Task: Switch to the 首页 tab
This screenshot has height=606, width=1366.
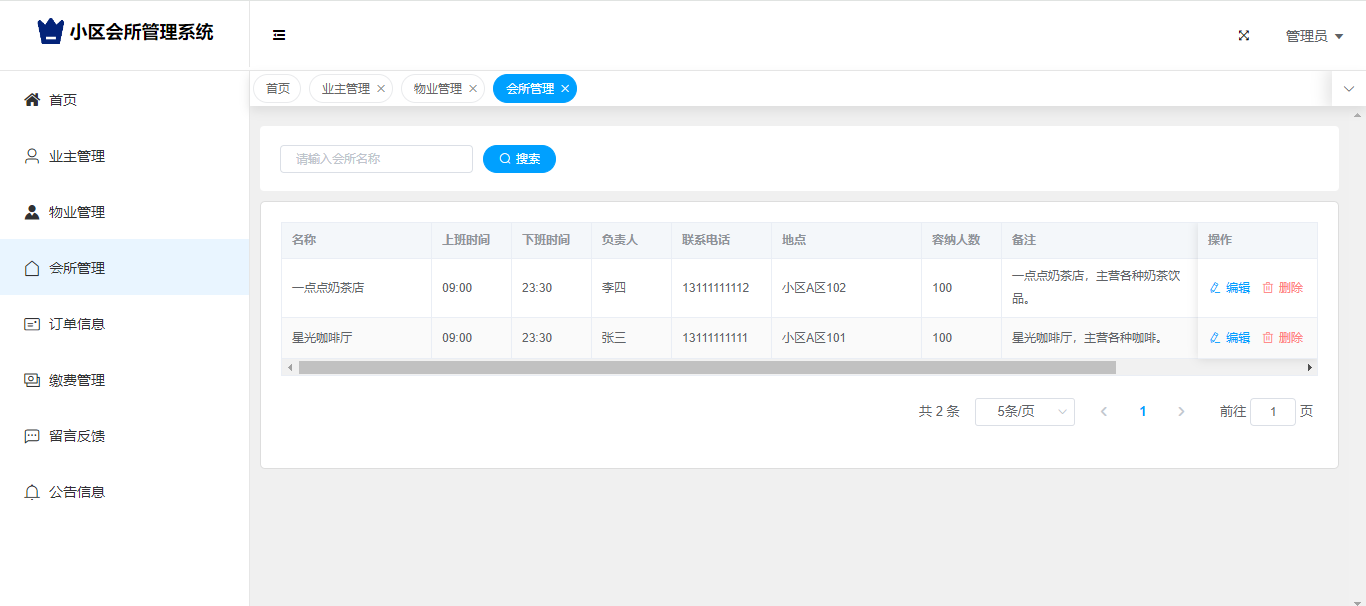Action: click(277, 89)
